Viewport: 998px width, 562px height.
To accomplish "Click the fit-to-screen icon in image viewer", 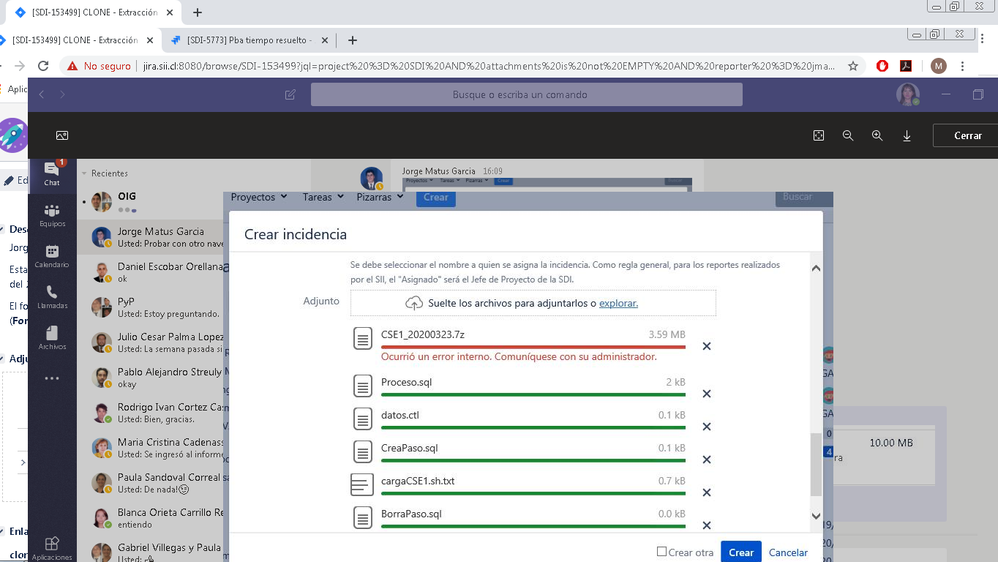I will [819, 136].
